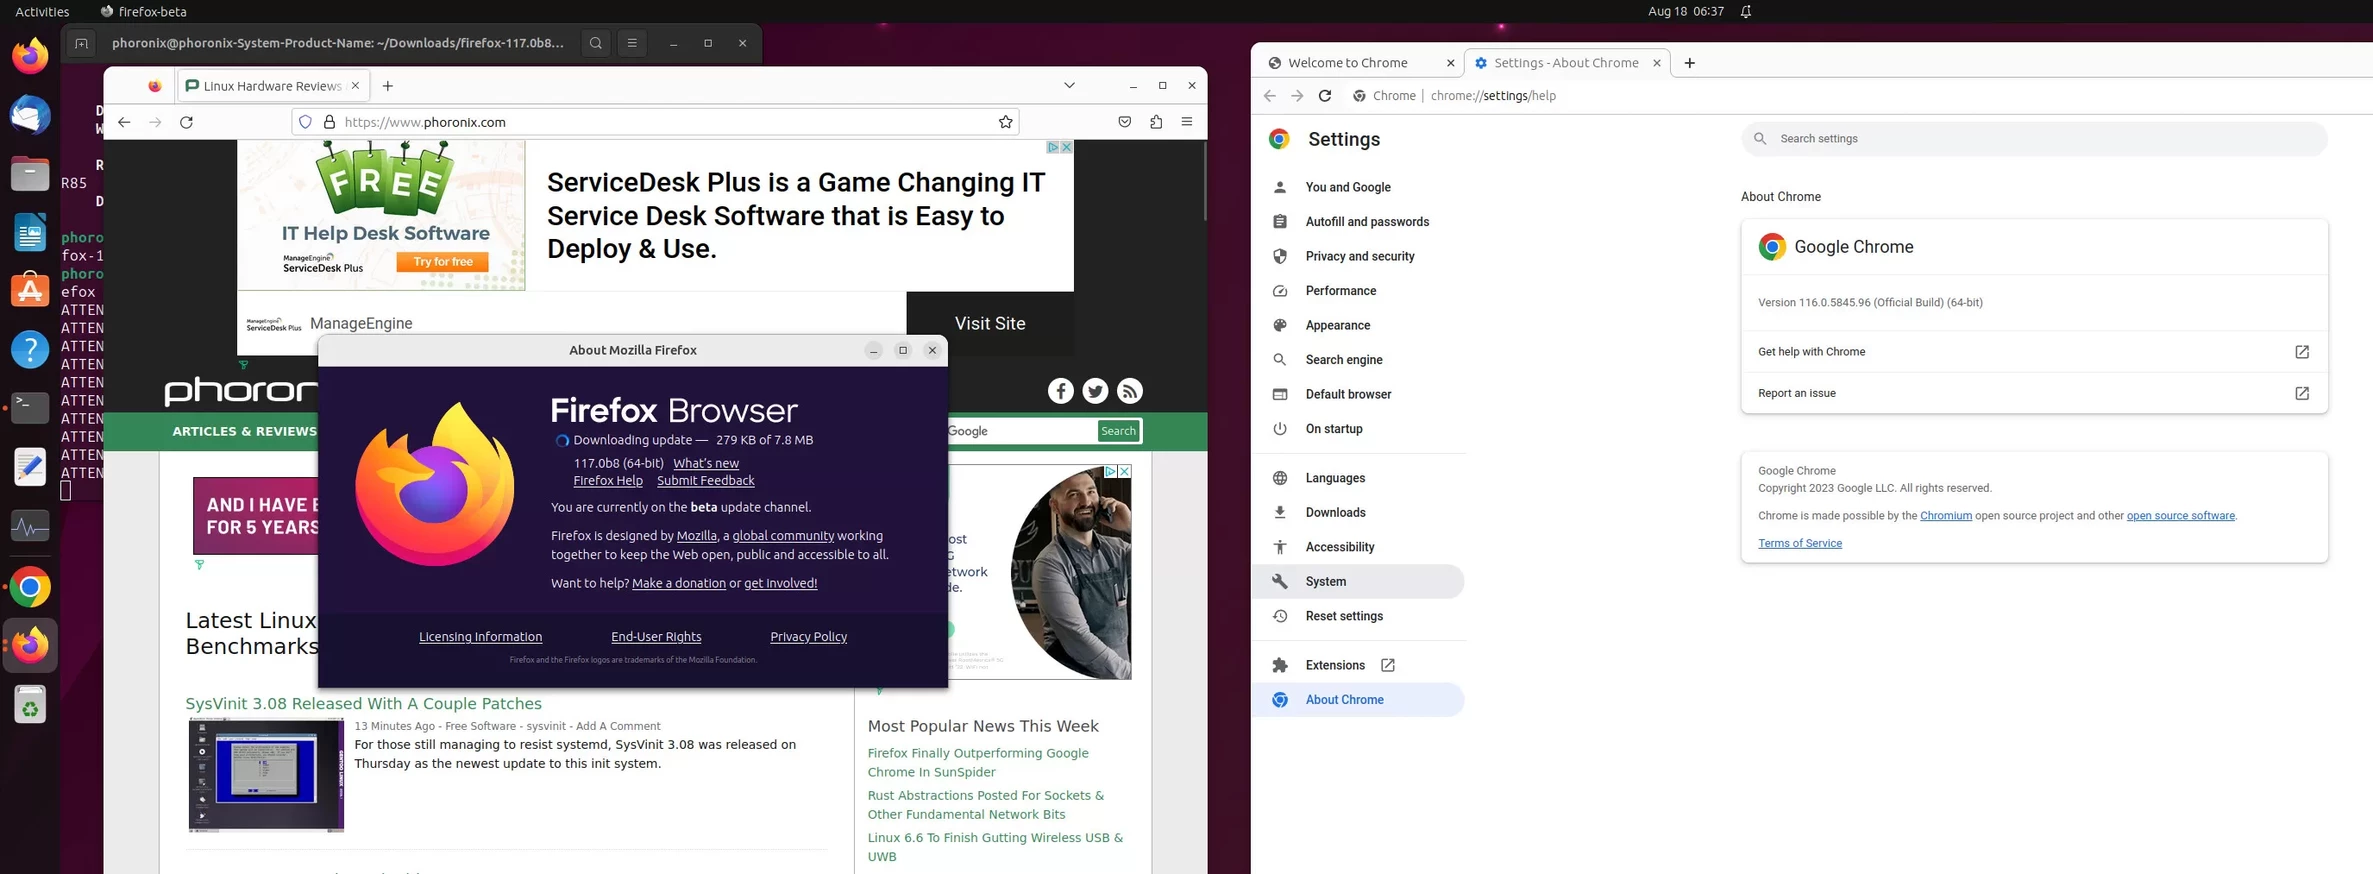
Task: Open Files manager in the dock
Action: 30,174
